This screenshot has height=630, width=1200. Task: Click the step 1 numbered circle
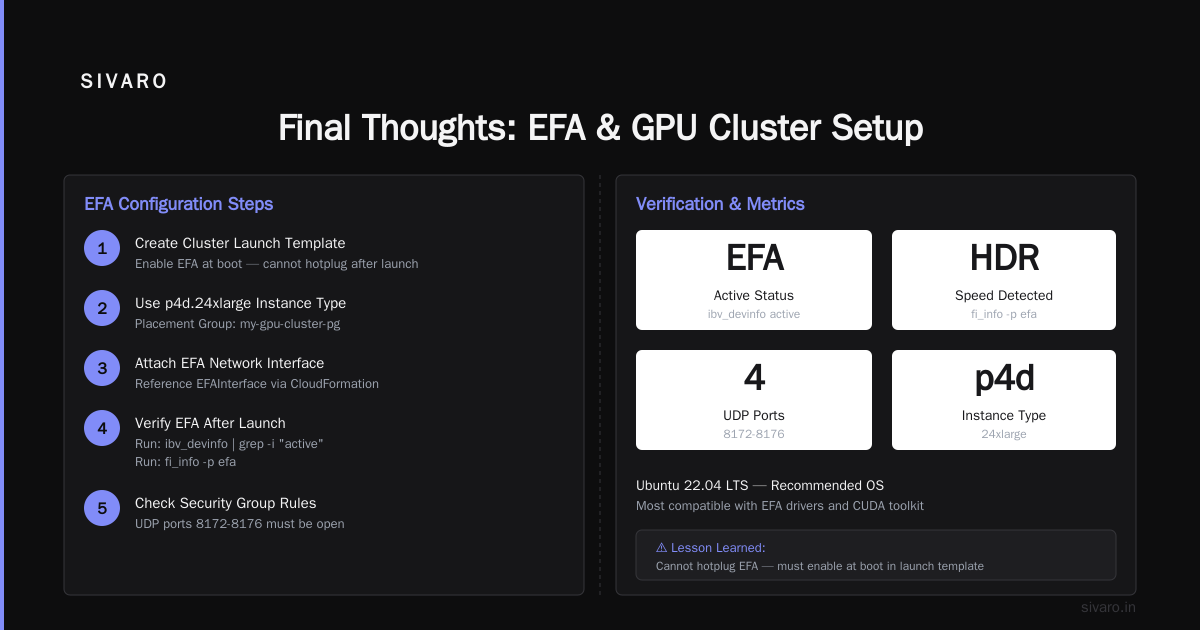102,248
